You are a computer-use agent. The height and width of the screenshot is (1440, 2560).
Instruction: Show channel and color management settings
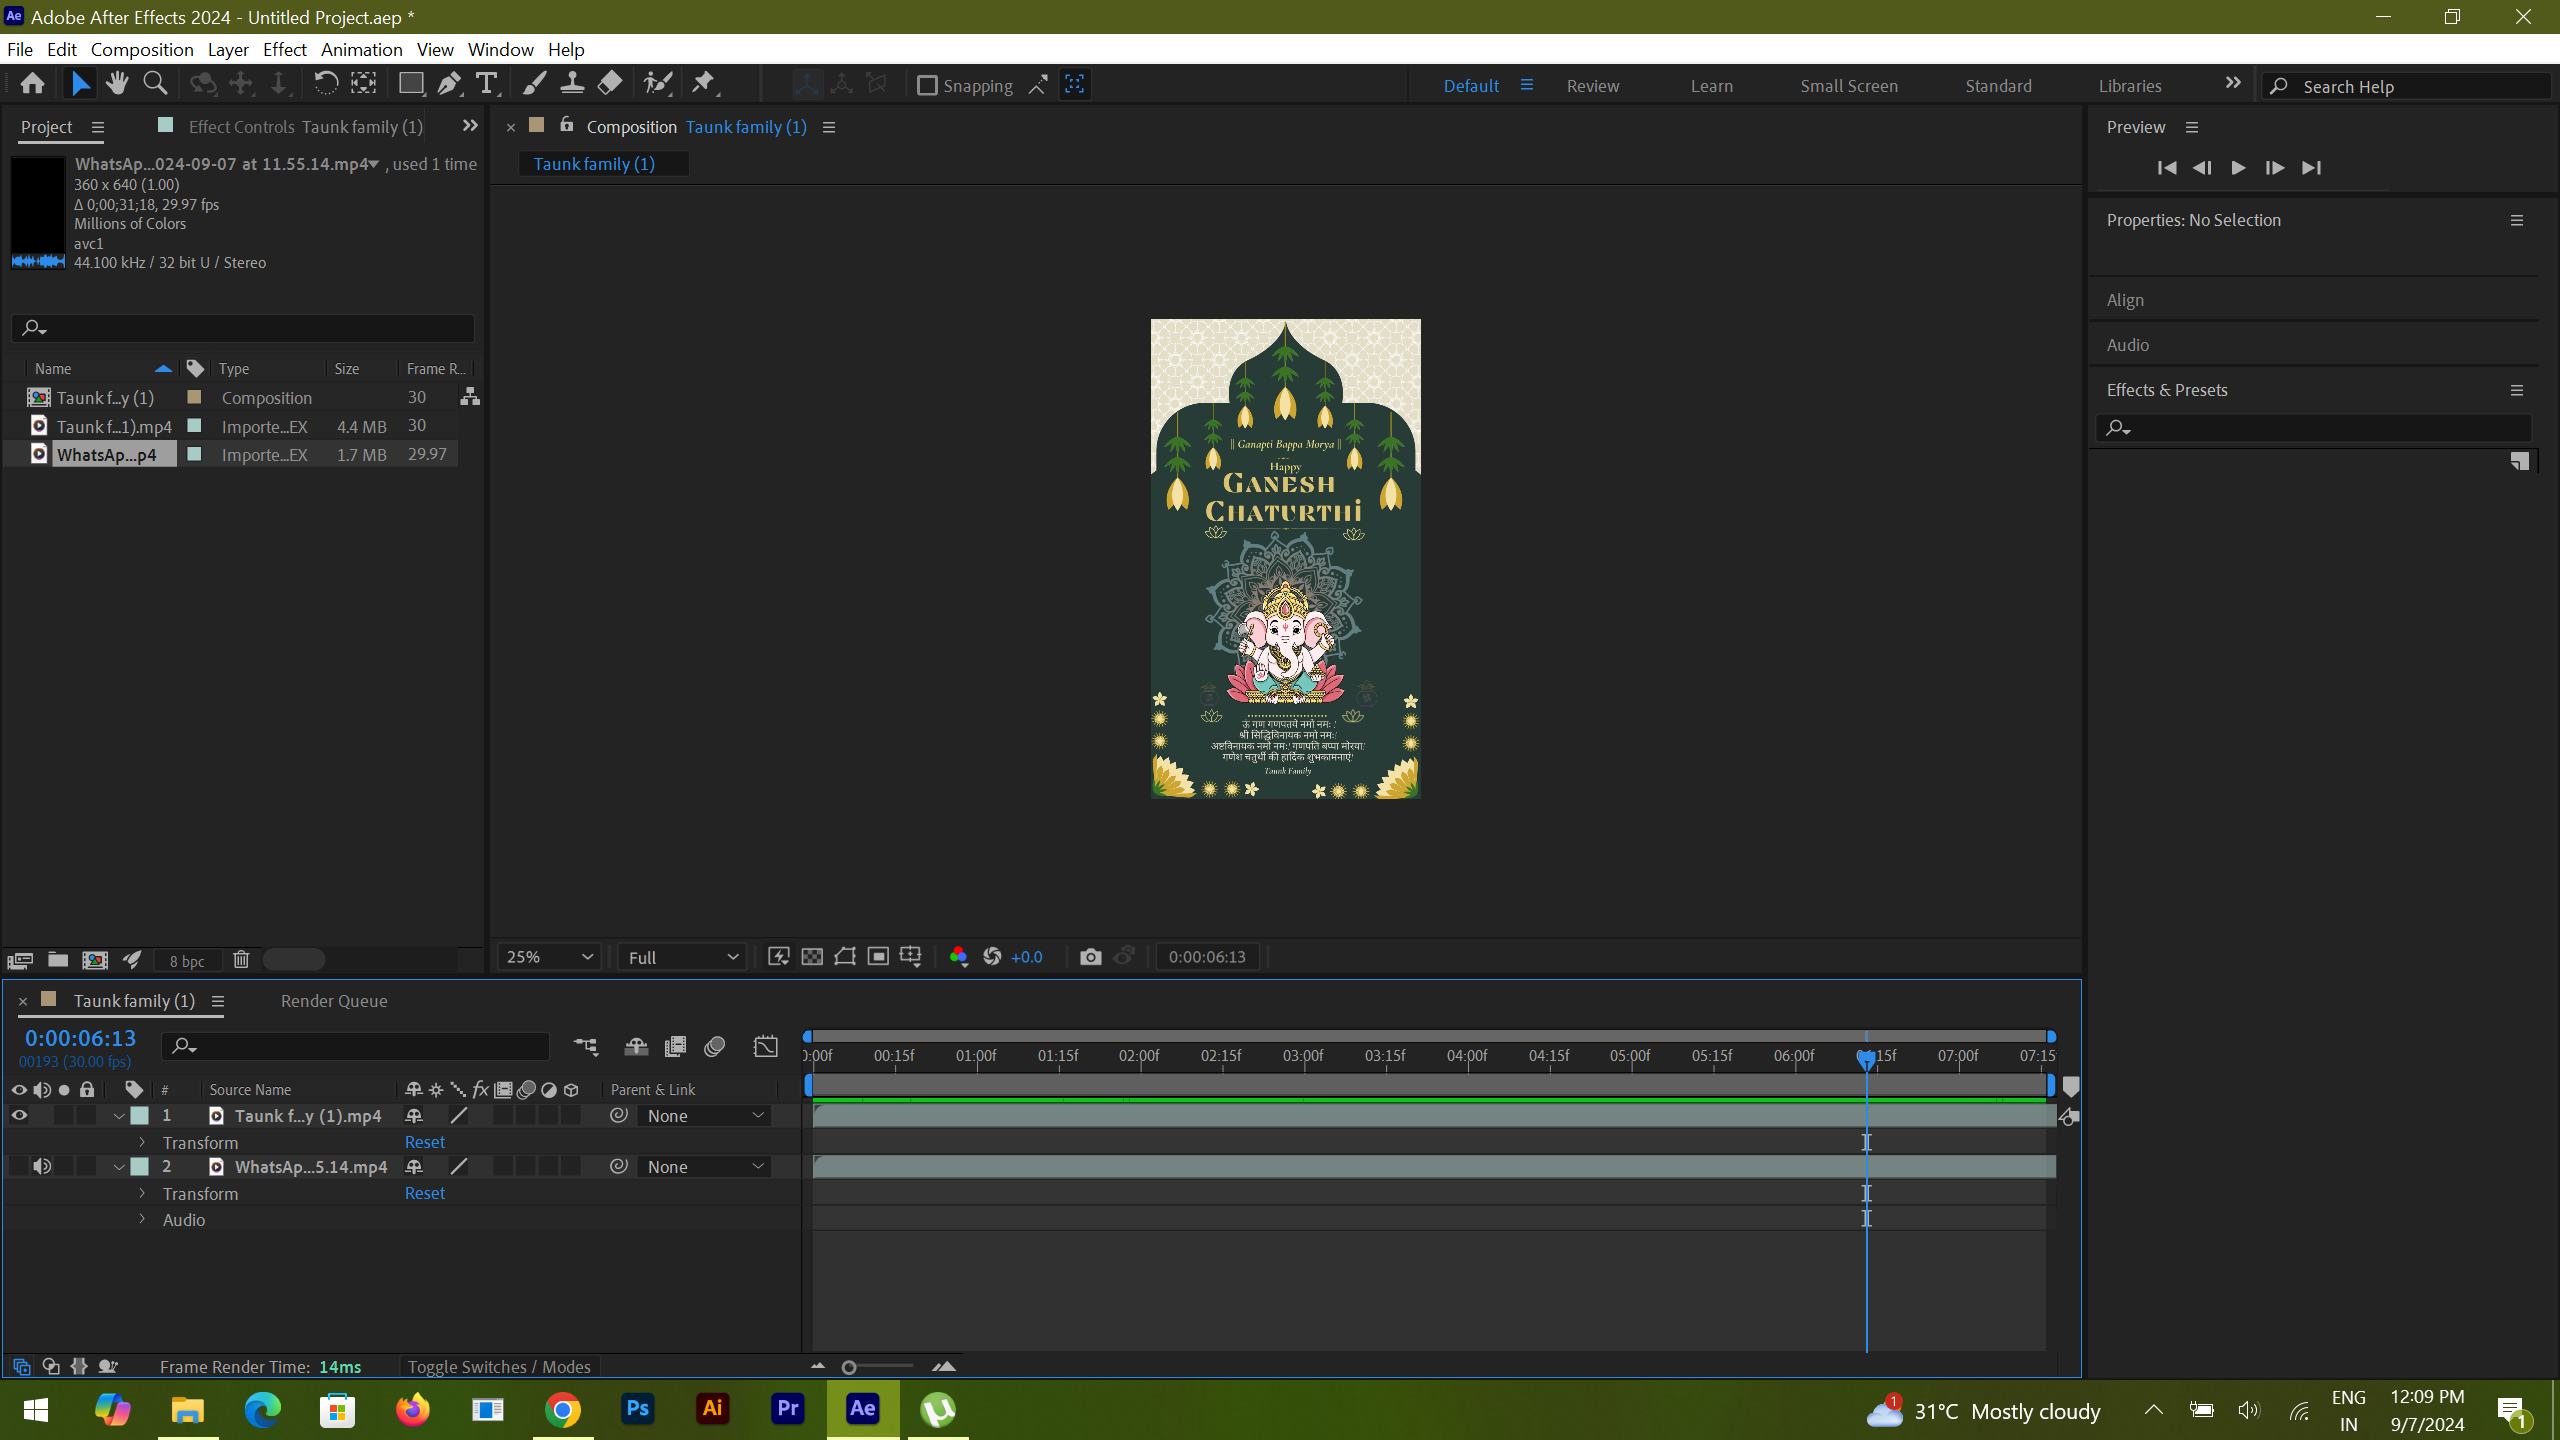(x=958, y=957)
